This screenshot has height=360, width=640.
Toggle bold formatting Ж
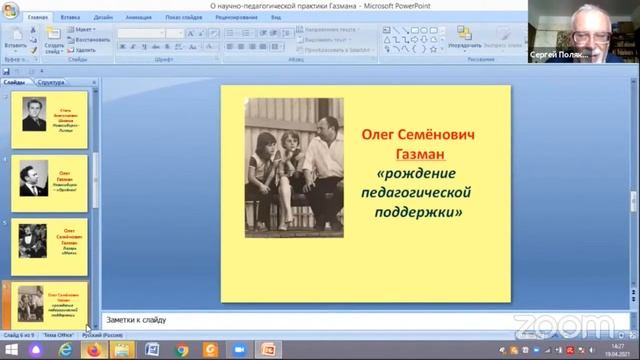pos(122,47)
